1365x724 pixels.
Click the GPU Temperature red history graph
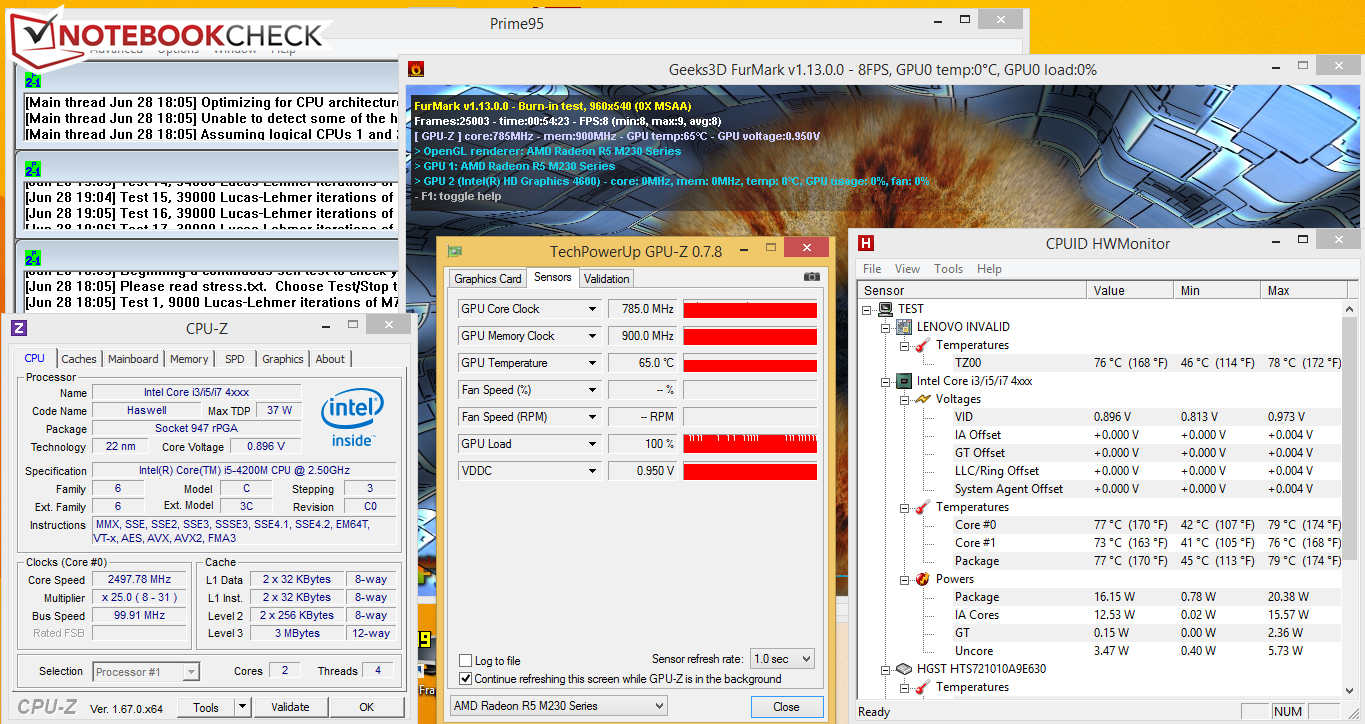click(x=750, y=363)
